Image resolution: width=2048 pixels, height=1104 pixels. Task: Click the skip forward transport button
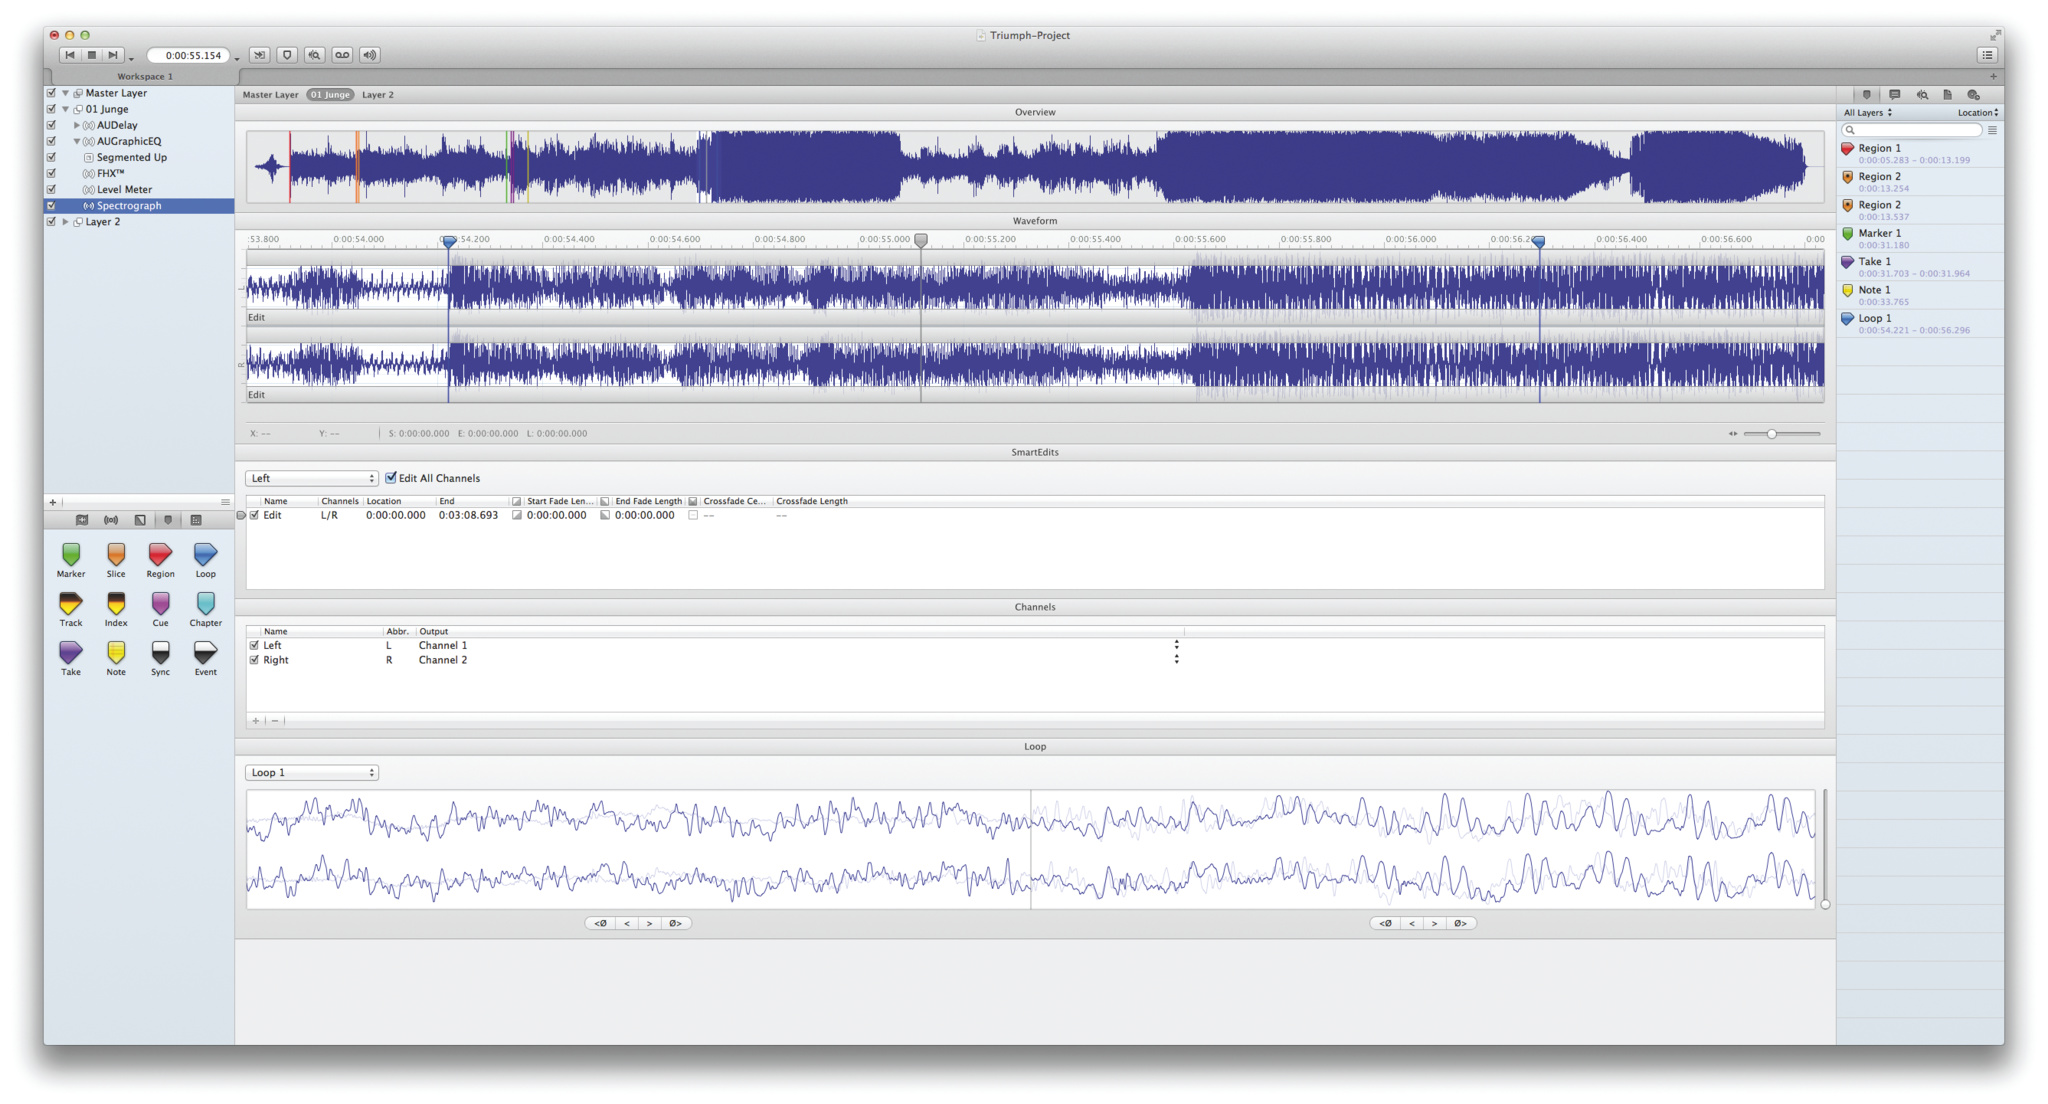tap(113, 55)
